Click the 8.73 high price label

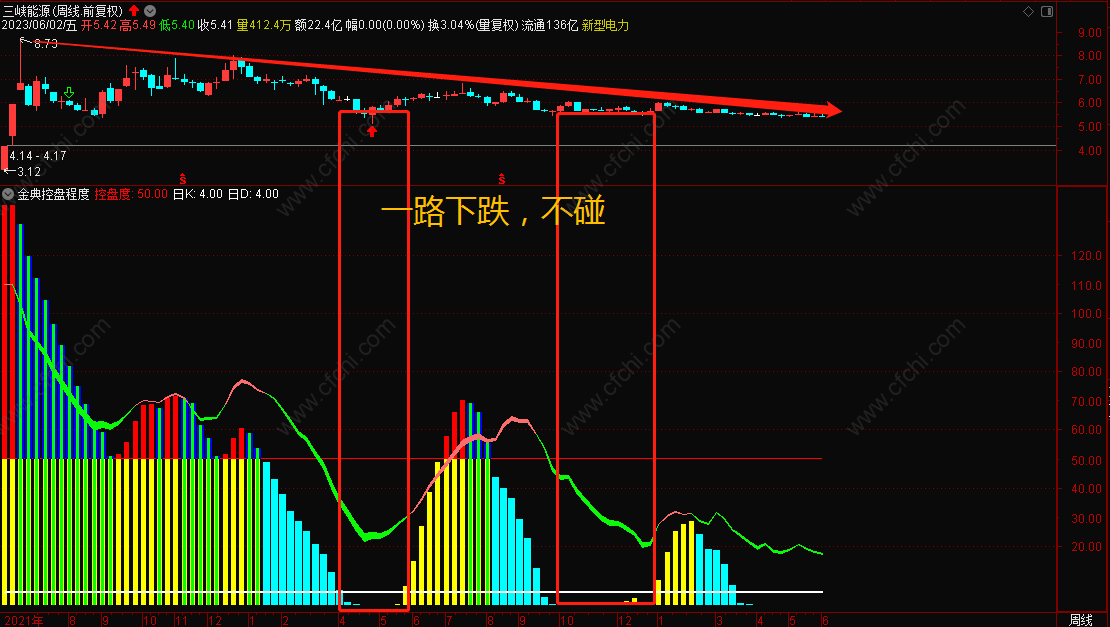click(x=46, y=44)
